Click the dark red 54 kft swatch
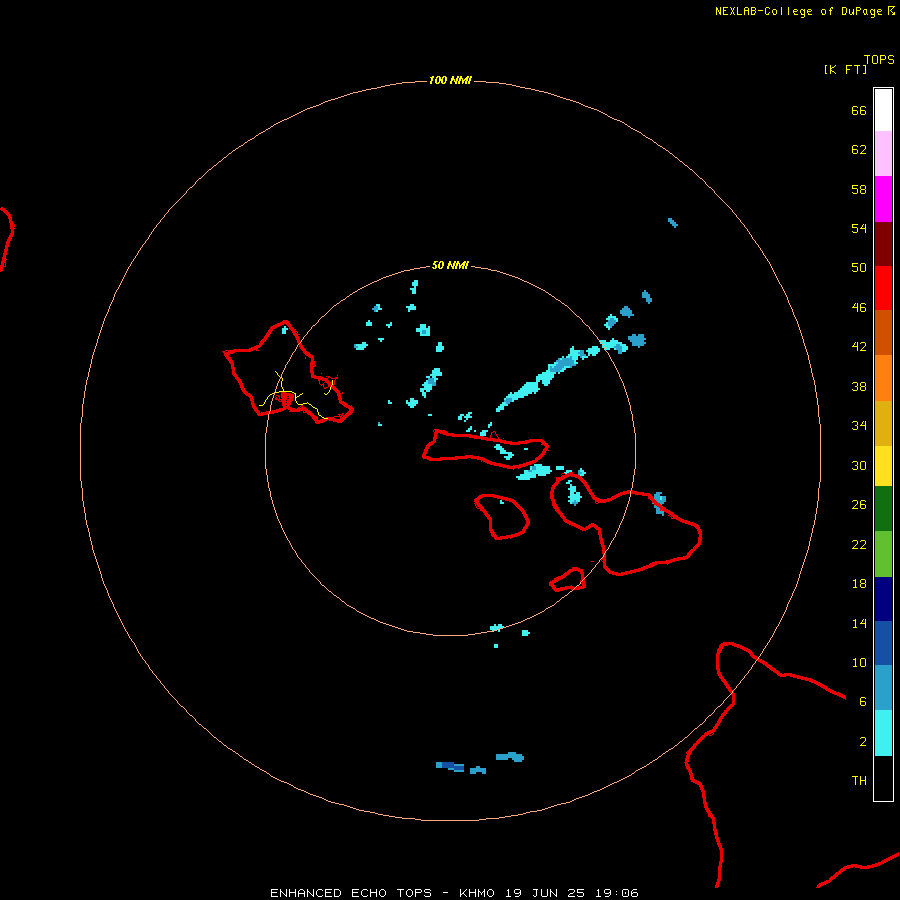 (883, 243)
